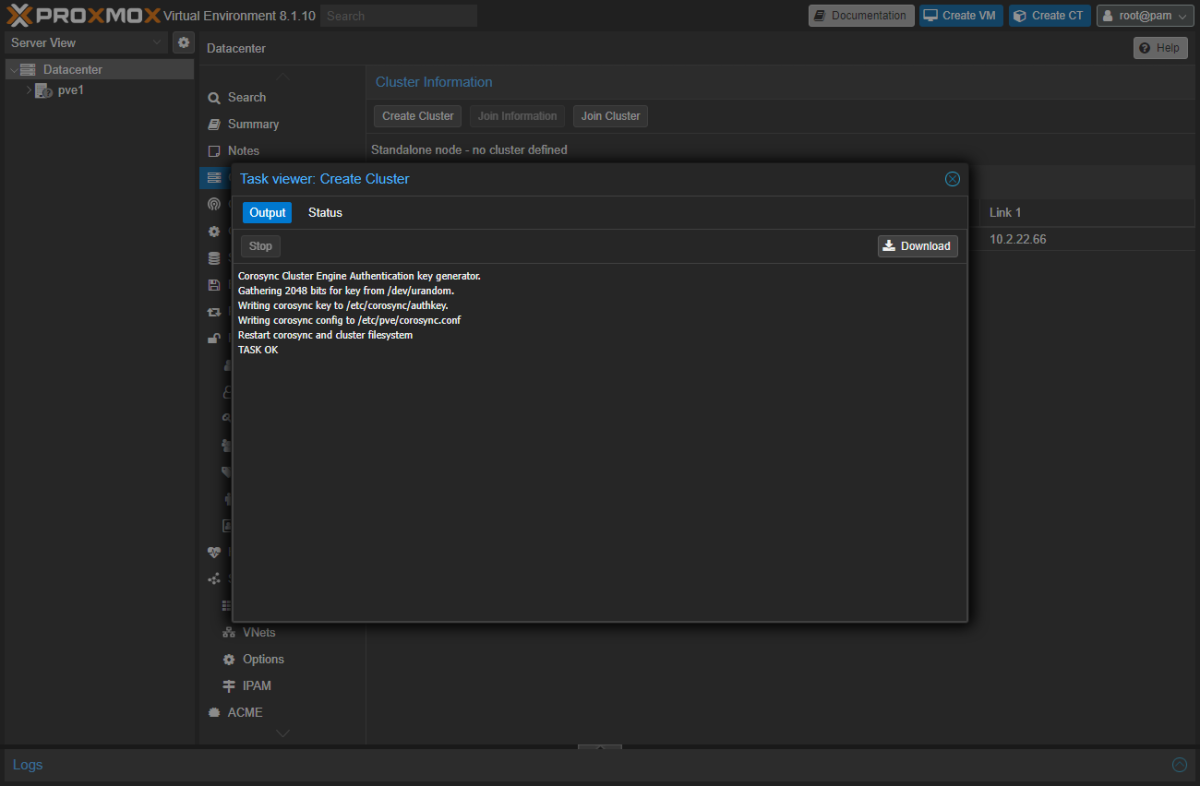Image resolution: width=1200 pixels, height=786 pixels.
Task: Click 'Writing corosync key to /etc/corosync/authkey.' line
Action: coord(343,305)
